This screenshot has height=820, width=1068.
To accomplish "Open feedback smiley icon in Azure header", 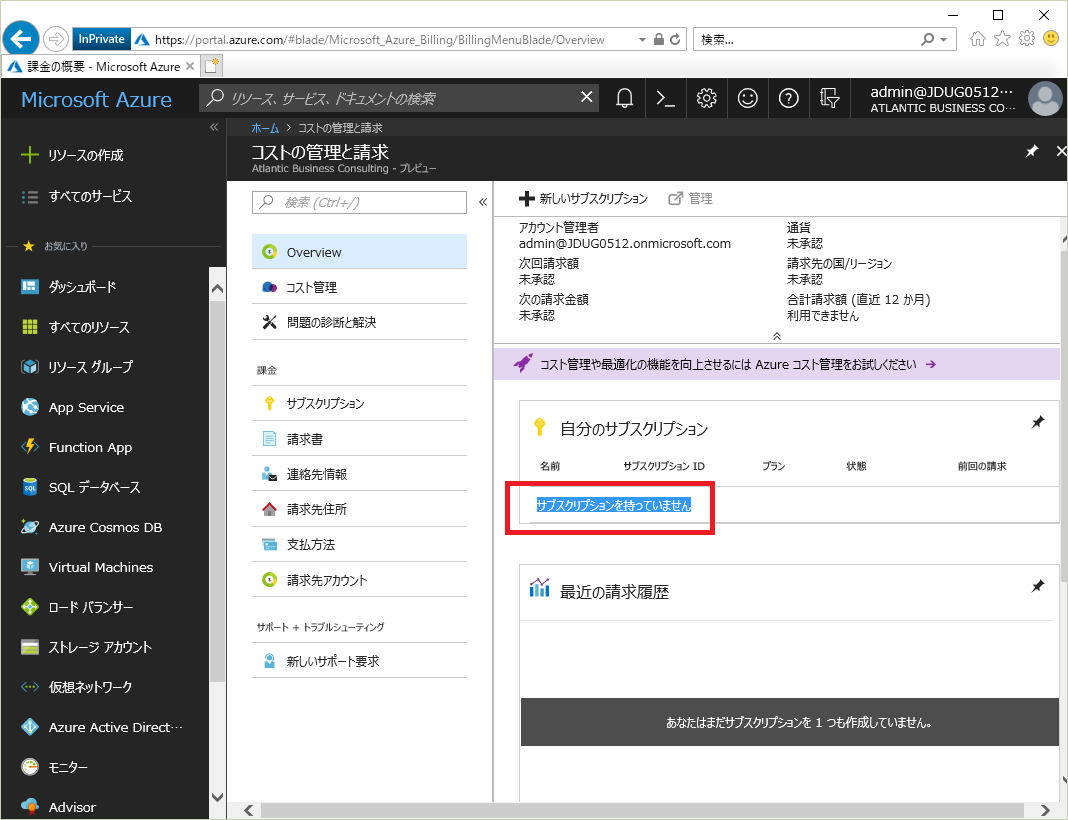I will point(747,99).
